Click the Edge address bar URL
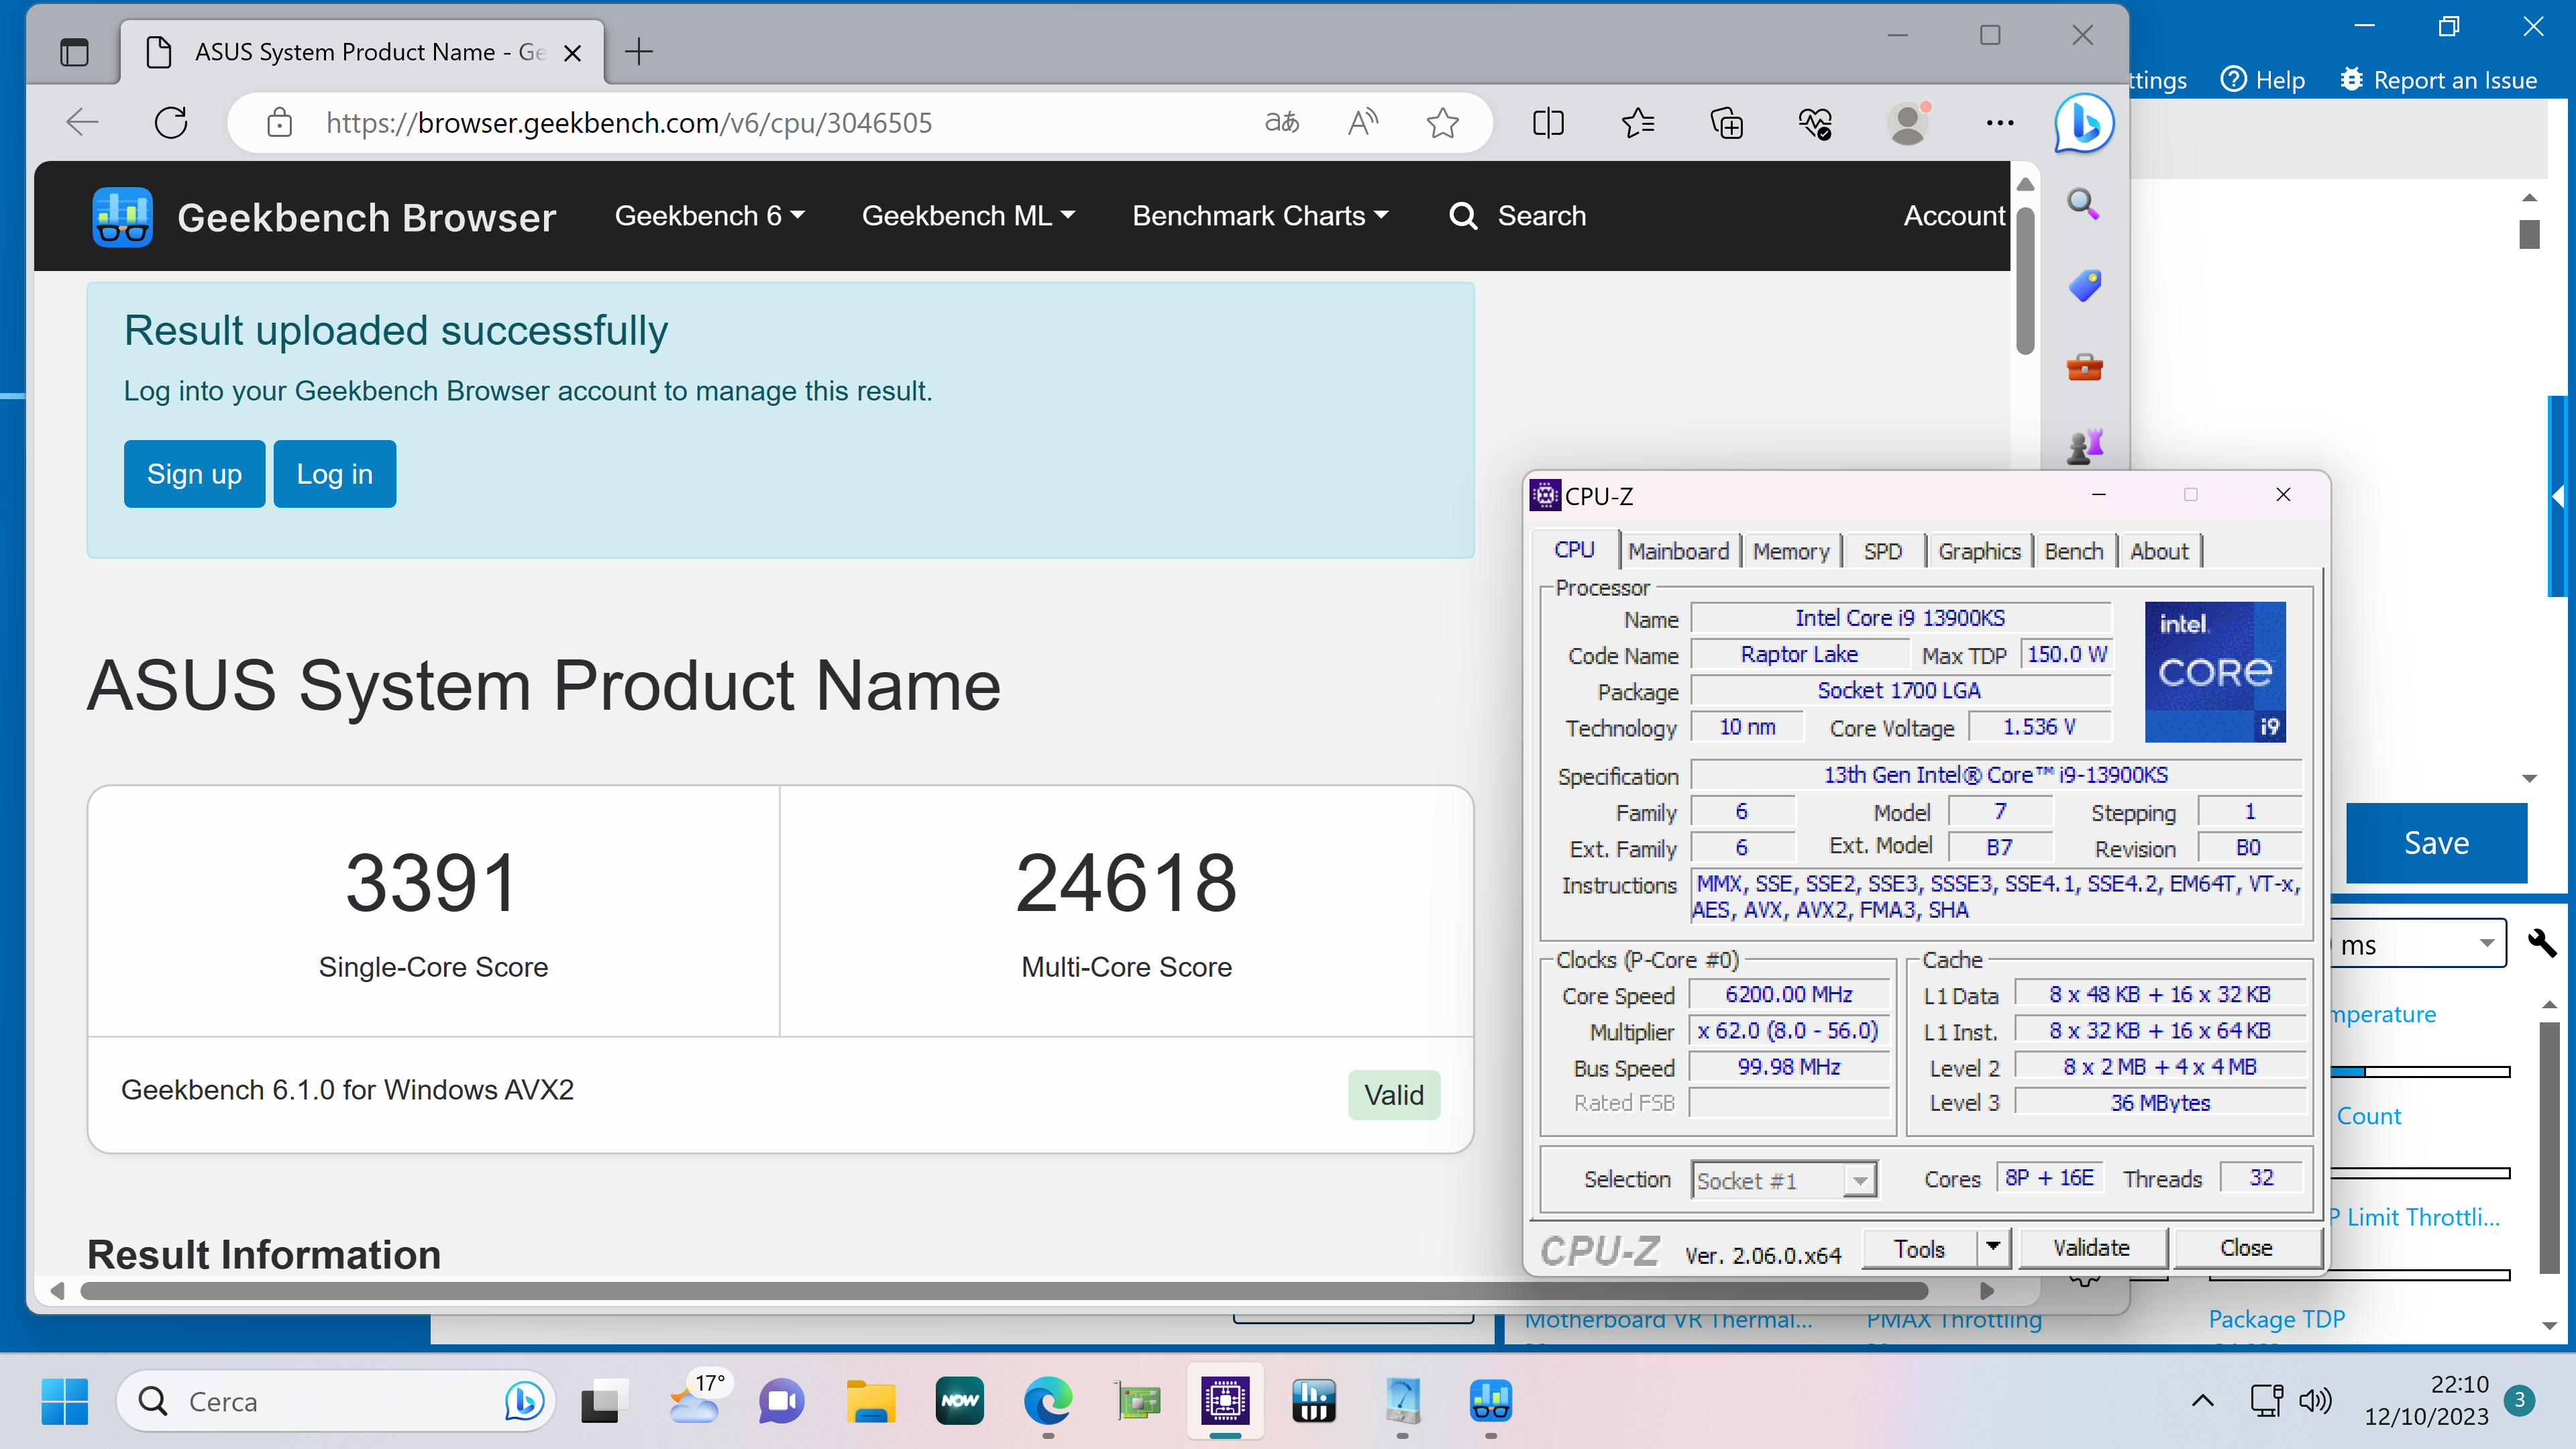This screenshot has width=2576, height=1449. (629, 122)
